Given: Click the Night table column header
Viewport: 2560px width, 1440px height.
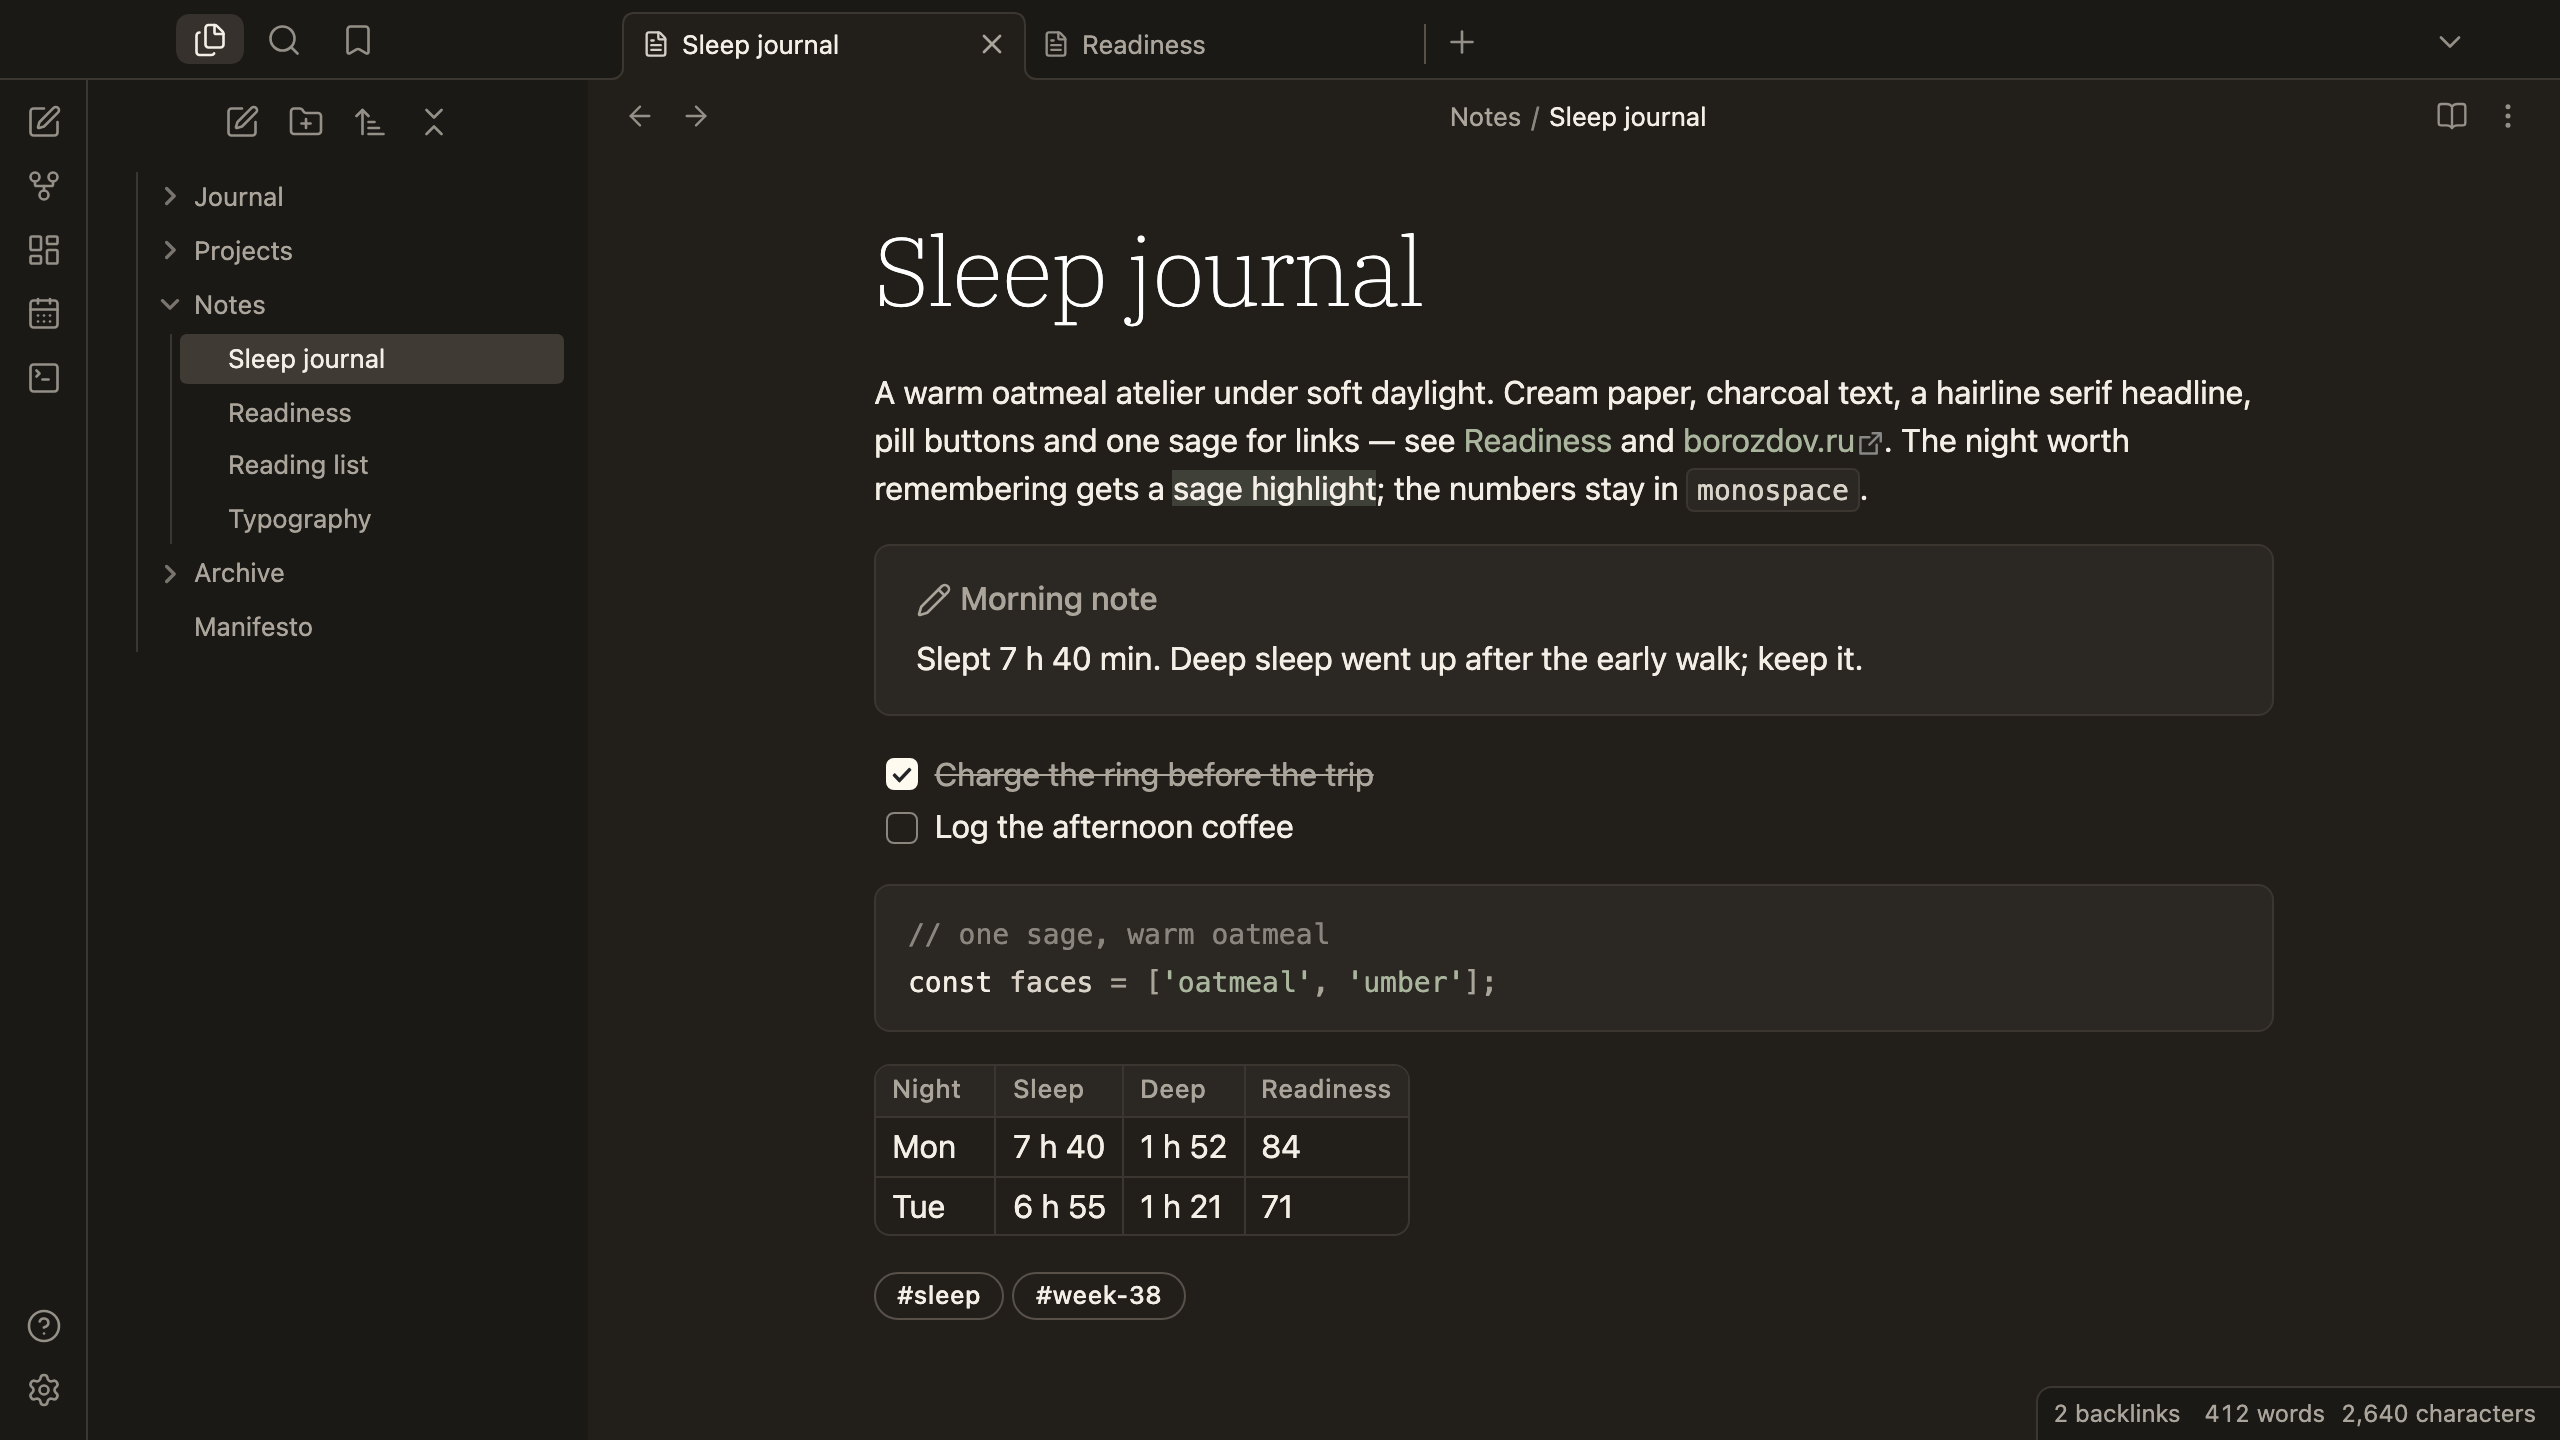Looking at the screenshot, I should coord(935,1090).
